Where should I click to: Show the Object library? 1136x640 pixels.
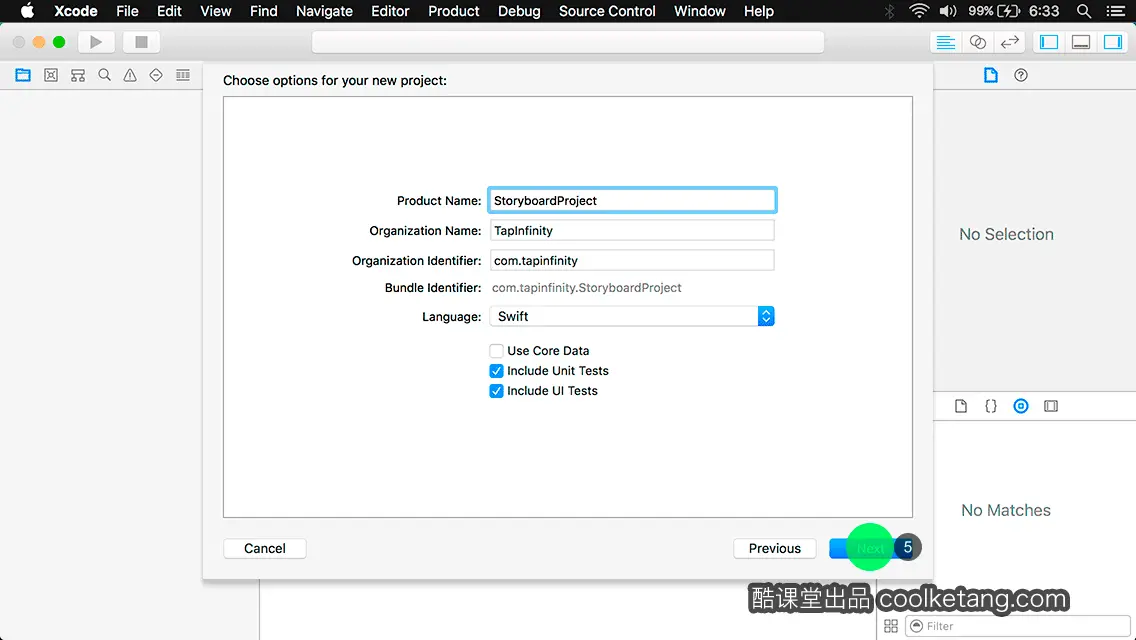pos(1021,406)
